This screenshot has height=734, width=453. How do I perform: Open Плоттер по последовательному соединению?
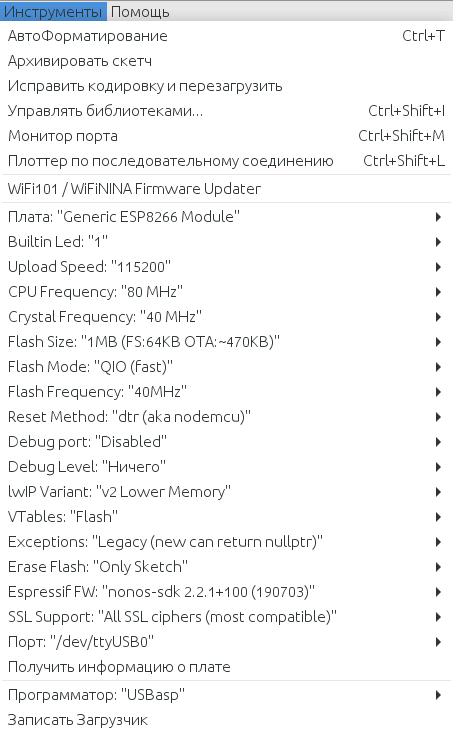point(226,161)
